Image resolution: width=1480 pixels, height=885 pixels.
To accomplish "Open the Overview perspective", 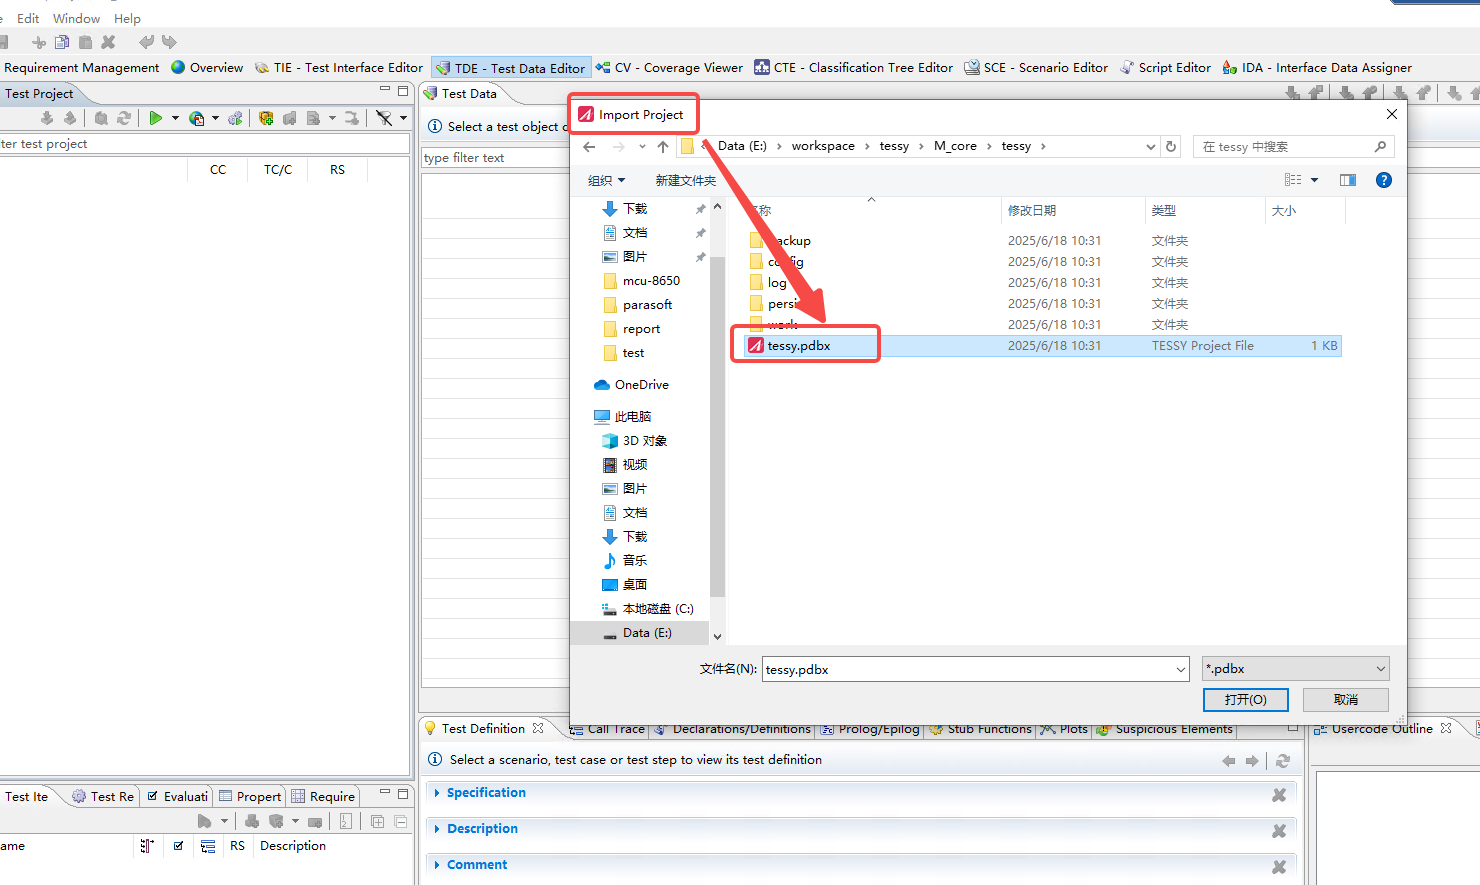I will coord(207,68).
